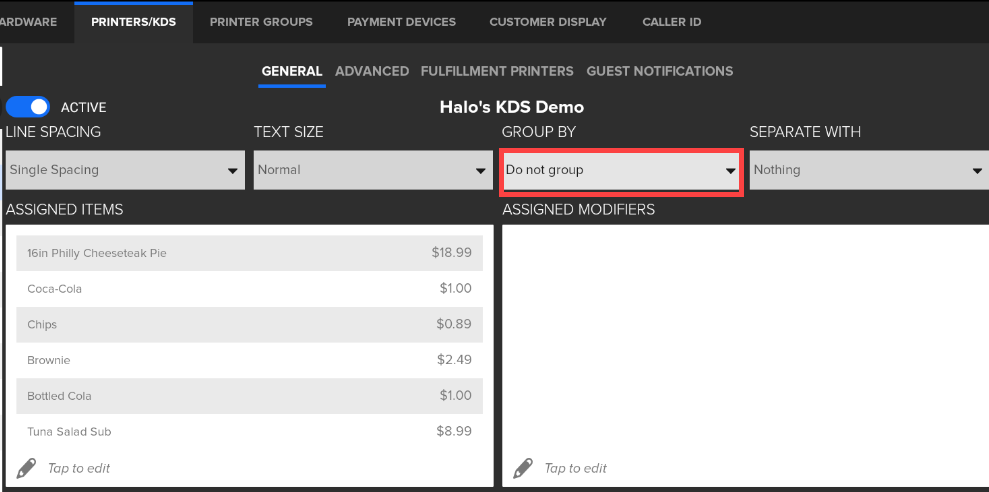989x492 pixels.
Task: Go to the Customer Display tab
Action: pos(547,22)
